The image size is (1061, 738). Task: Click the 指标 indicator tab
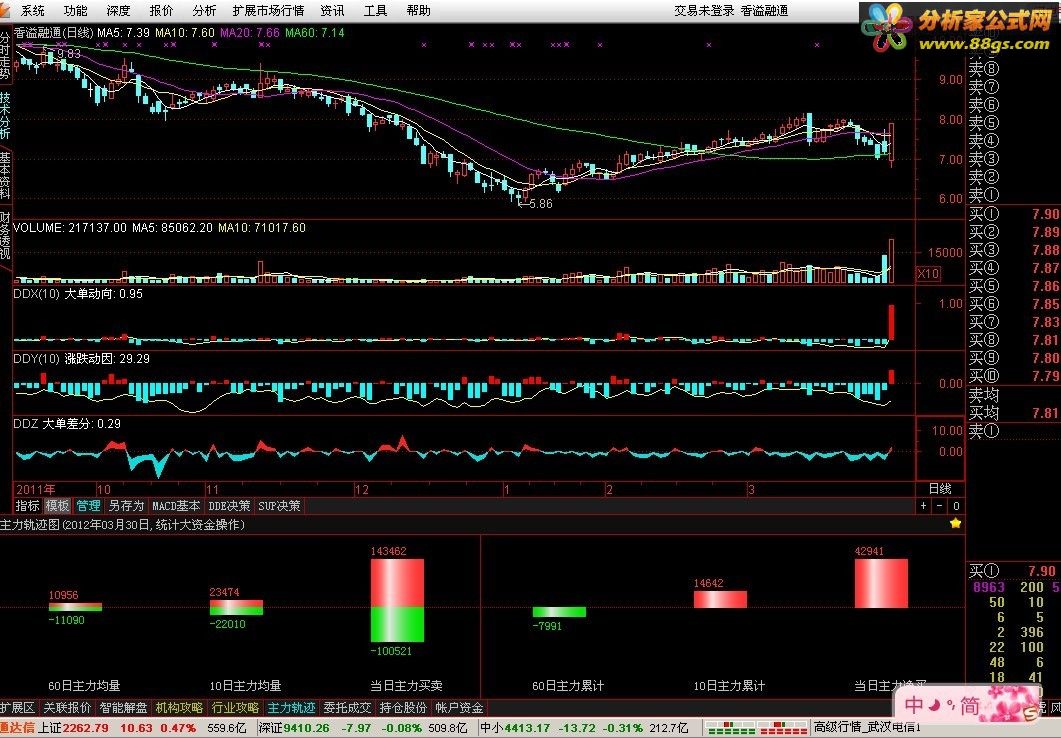pyautogui.click(x=28, y=505)
